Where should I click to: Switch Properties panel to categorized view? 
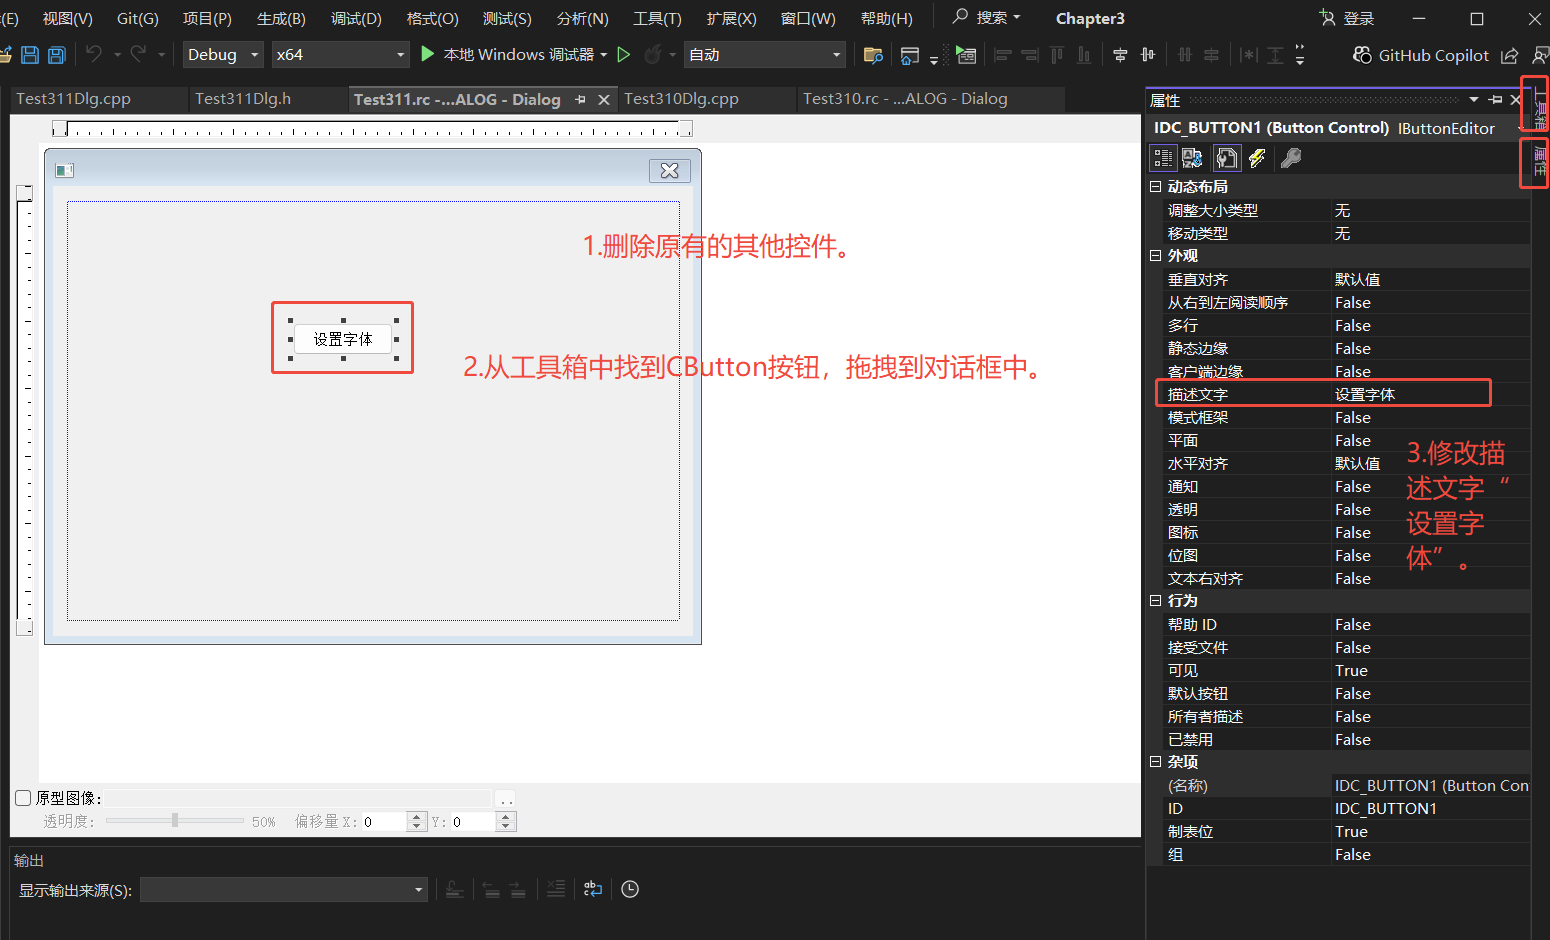[x=1163, y=157]
